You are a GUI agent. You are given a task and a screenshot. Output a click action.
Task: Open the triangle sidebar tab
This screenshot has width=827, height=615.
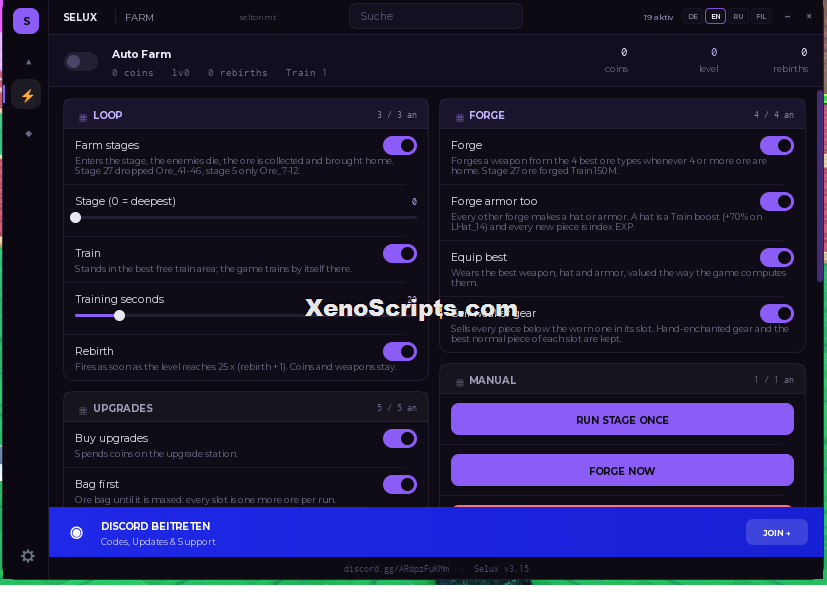[28, 62]
